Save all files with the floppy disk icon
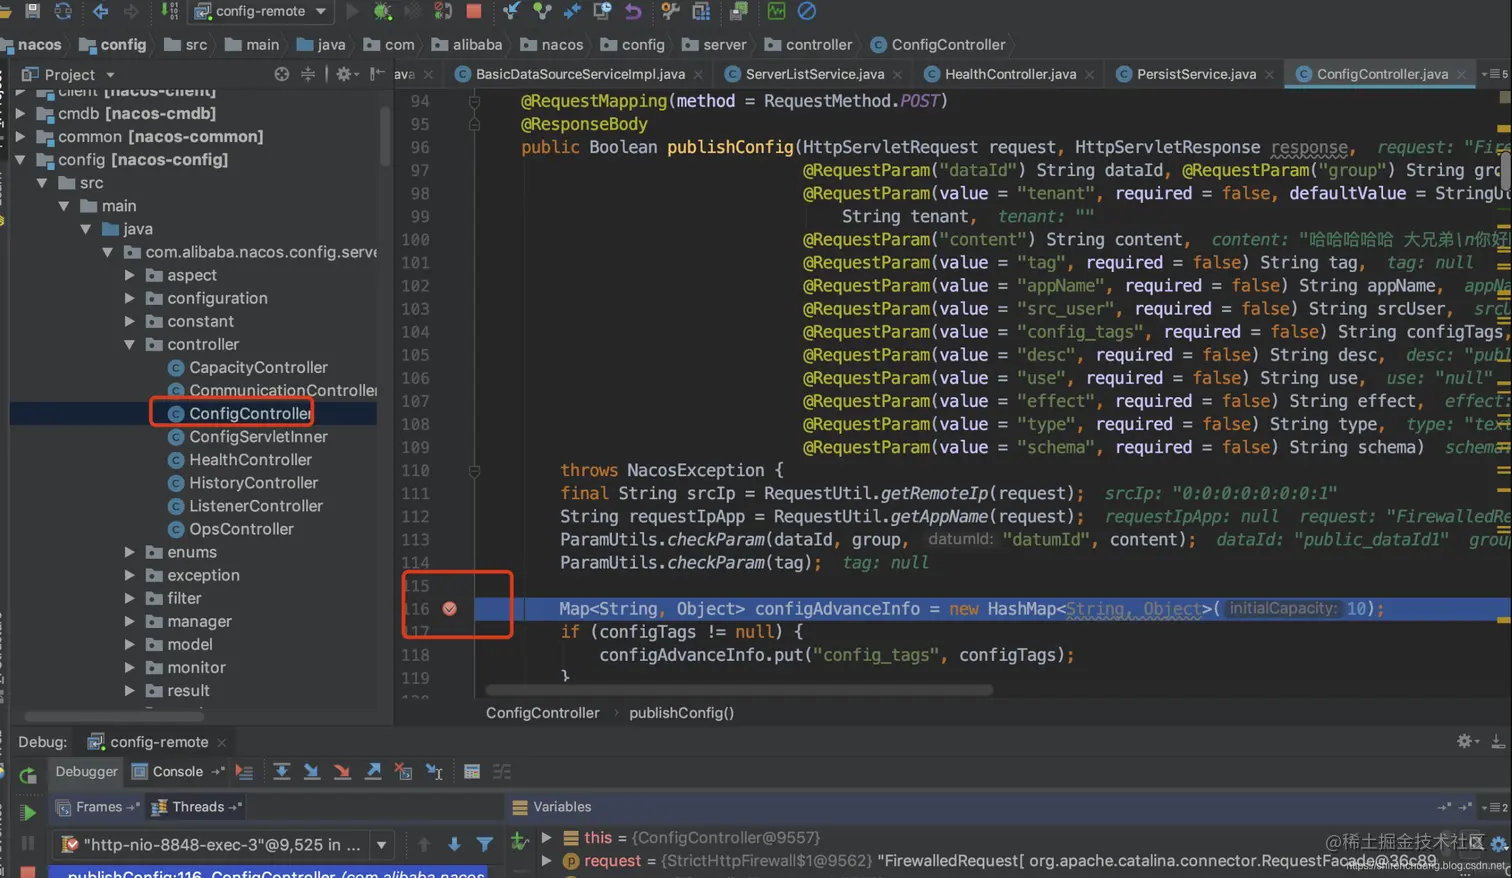The height and width of the screenshot is (878, 1512). pyautogui.click(x=32, y=11)
